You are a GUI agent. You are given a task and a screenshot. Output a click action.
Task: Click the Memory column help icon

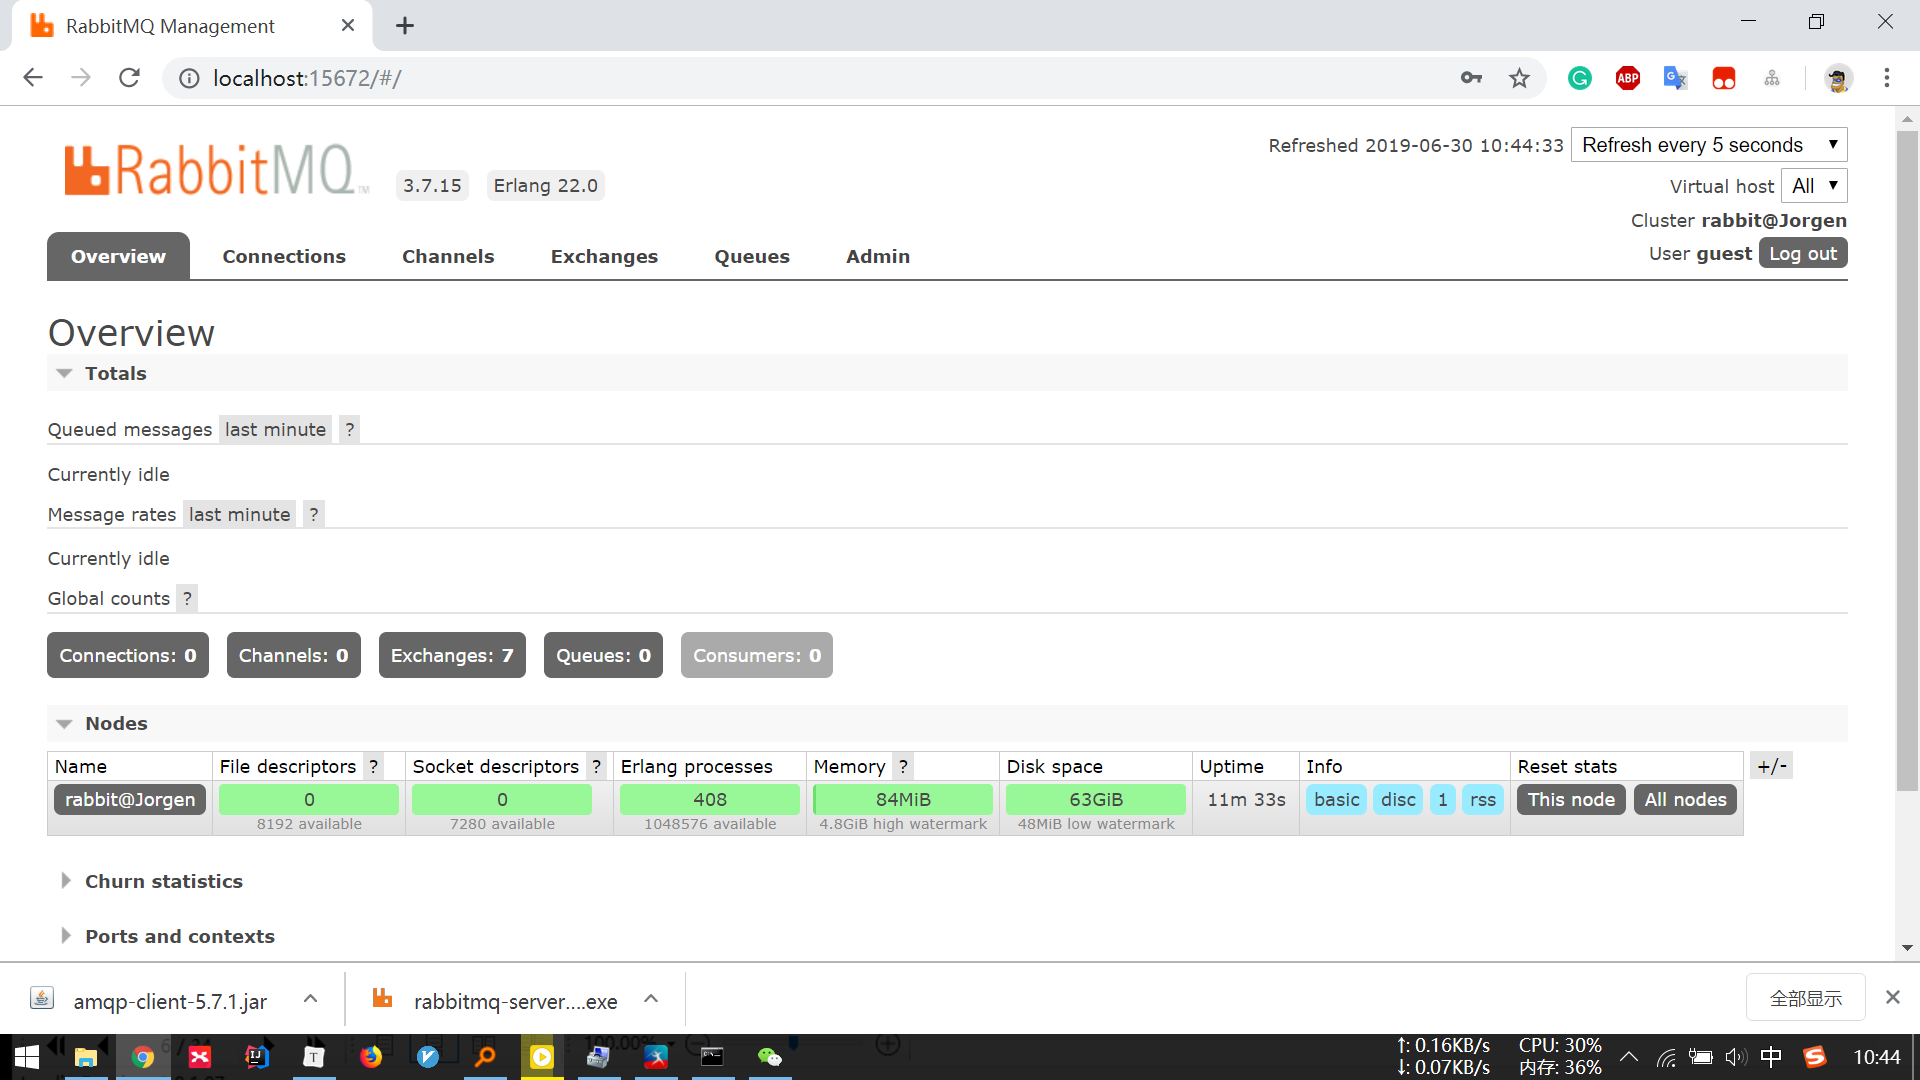coord(903,767)
